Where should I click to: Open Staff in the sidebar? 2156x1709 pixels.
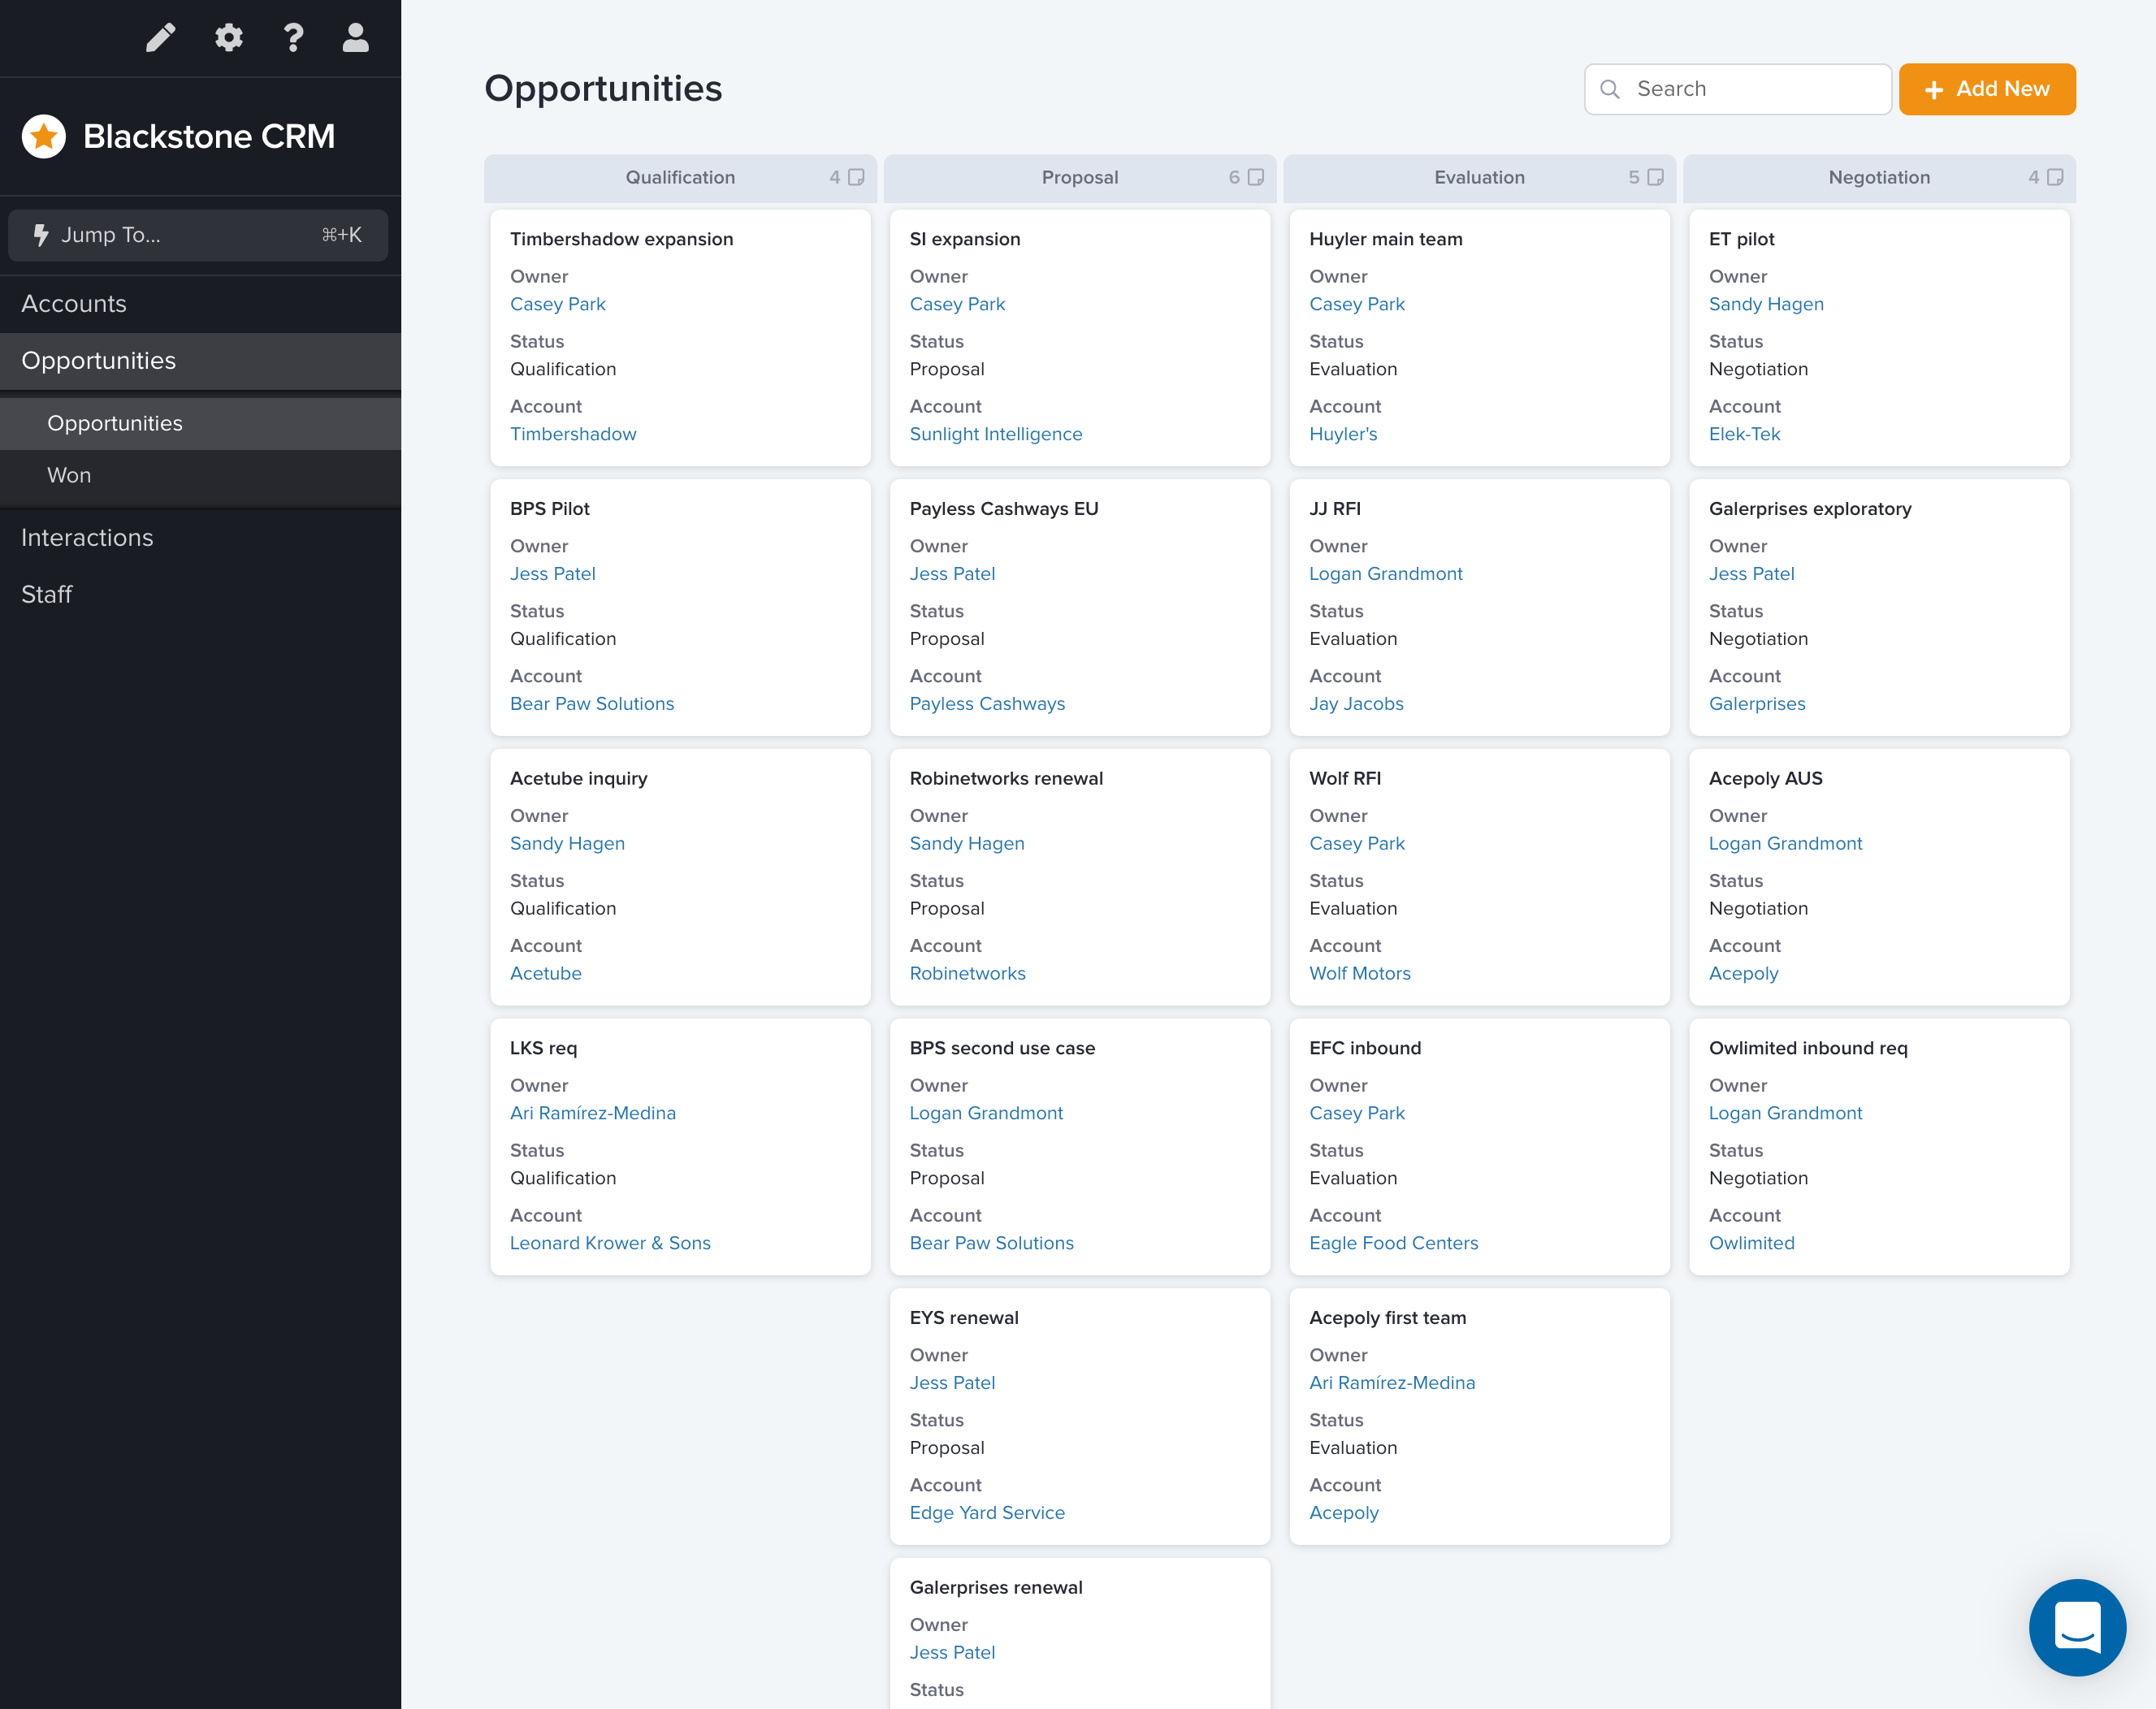tap(200, 595)
